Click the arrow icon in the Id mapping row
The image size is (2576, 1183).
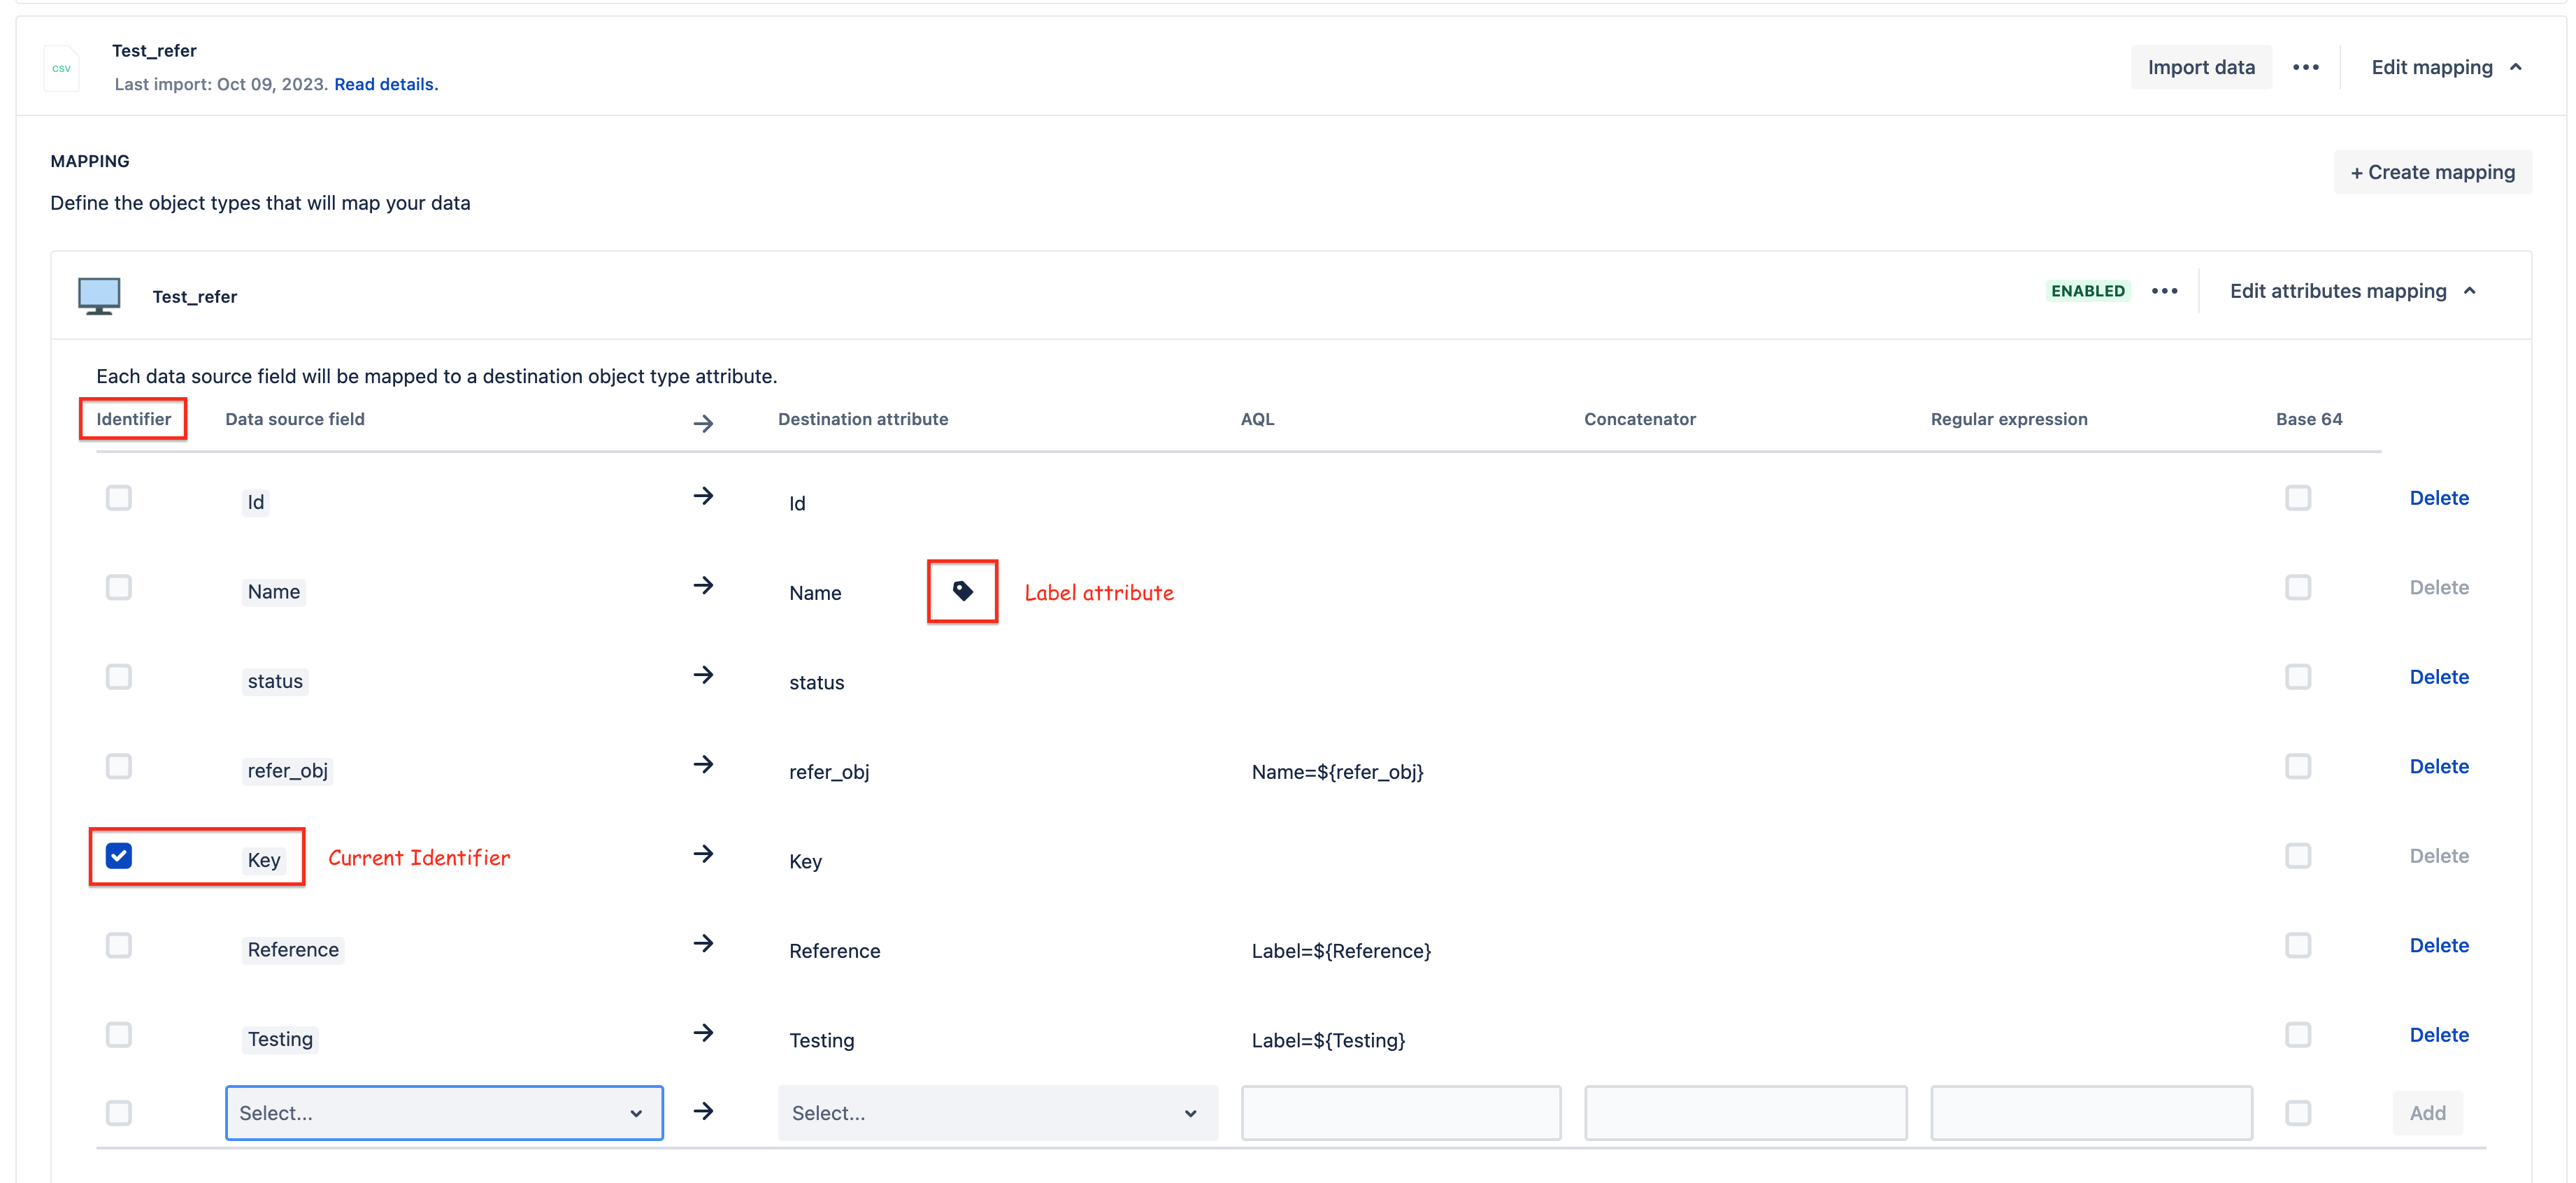(x=703, y=496)
